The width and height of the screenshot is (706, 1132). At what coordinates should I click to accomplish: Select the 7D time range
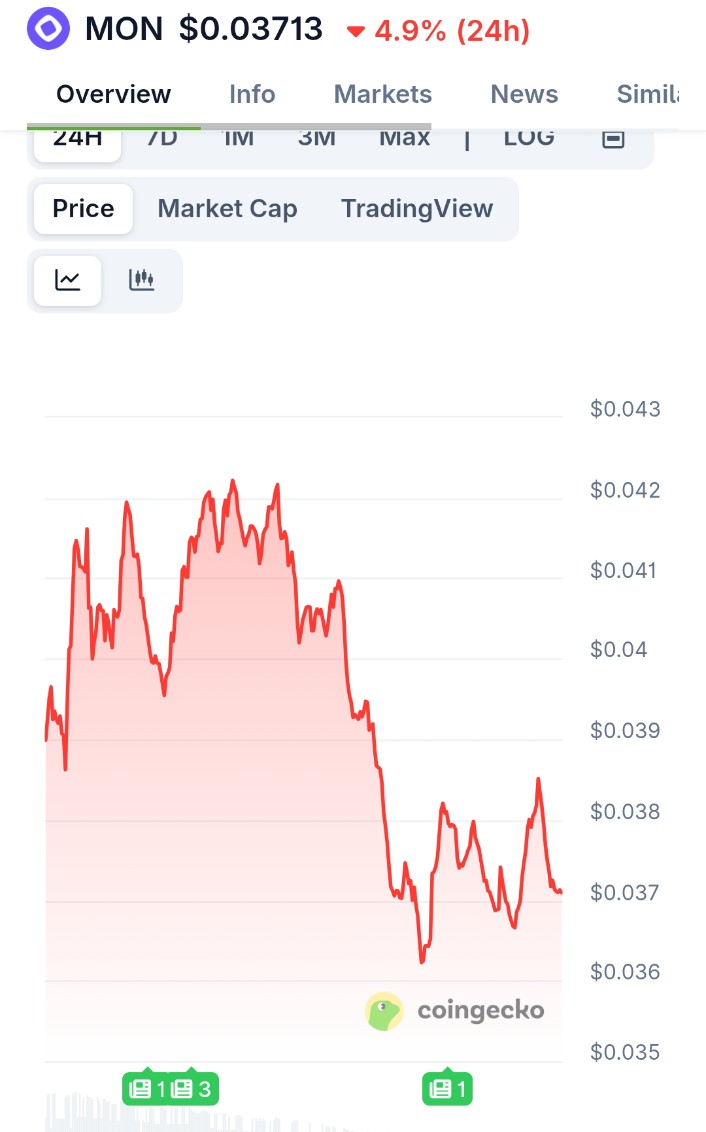162,138
